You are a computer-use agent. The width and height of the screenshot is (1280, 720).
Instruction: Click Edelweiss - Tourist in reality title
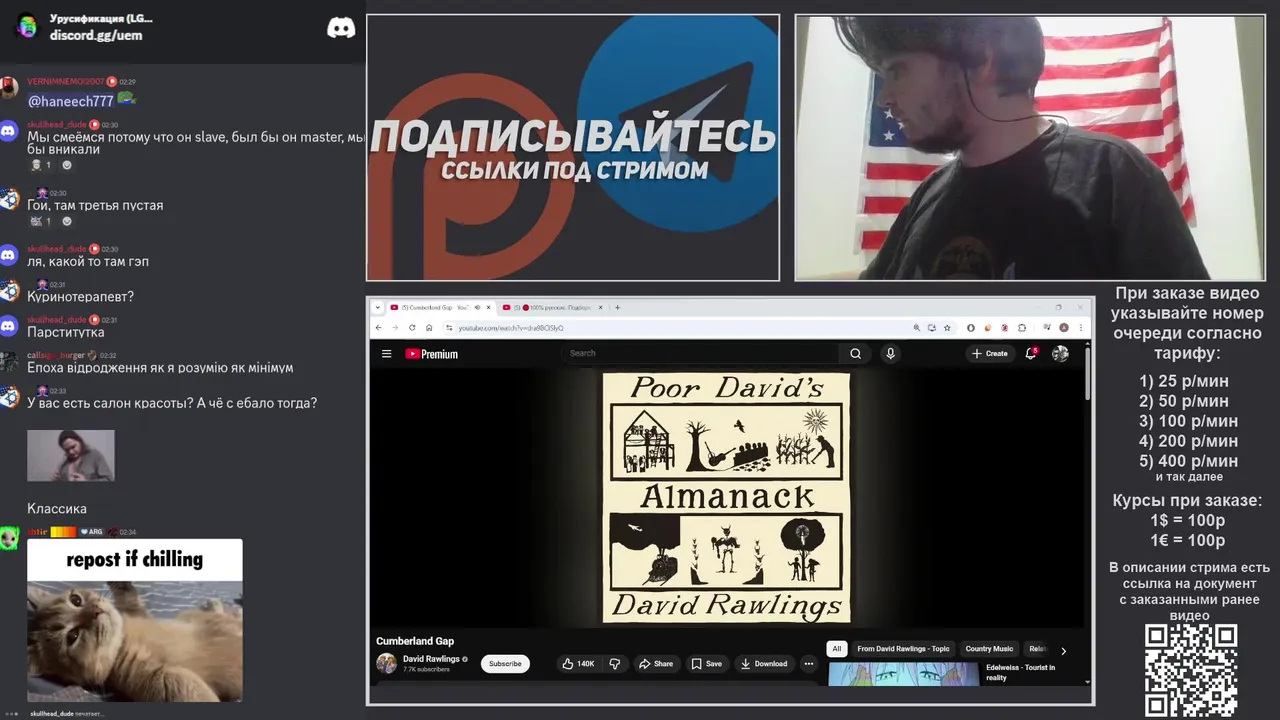pyautogui.click(x=1020, y=672)
